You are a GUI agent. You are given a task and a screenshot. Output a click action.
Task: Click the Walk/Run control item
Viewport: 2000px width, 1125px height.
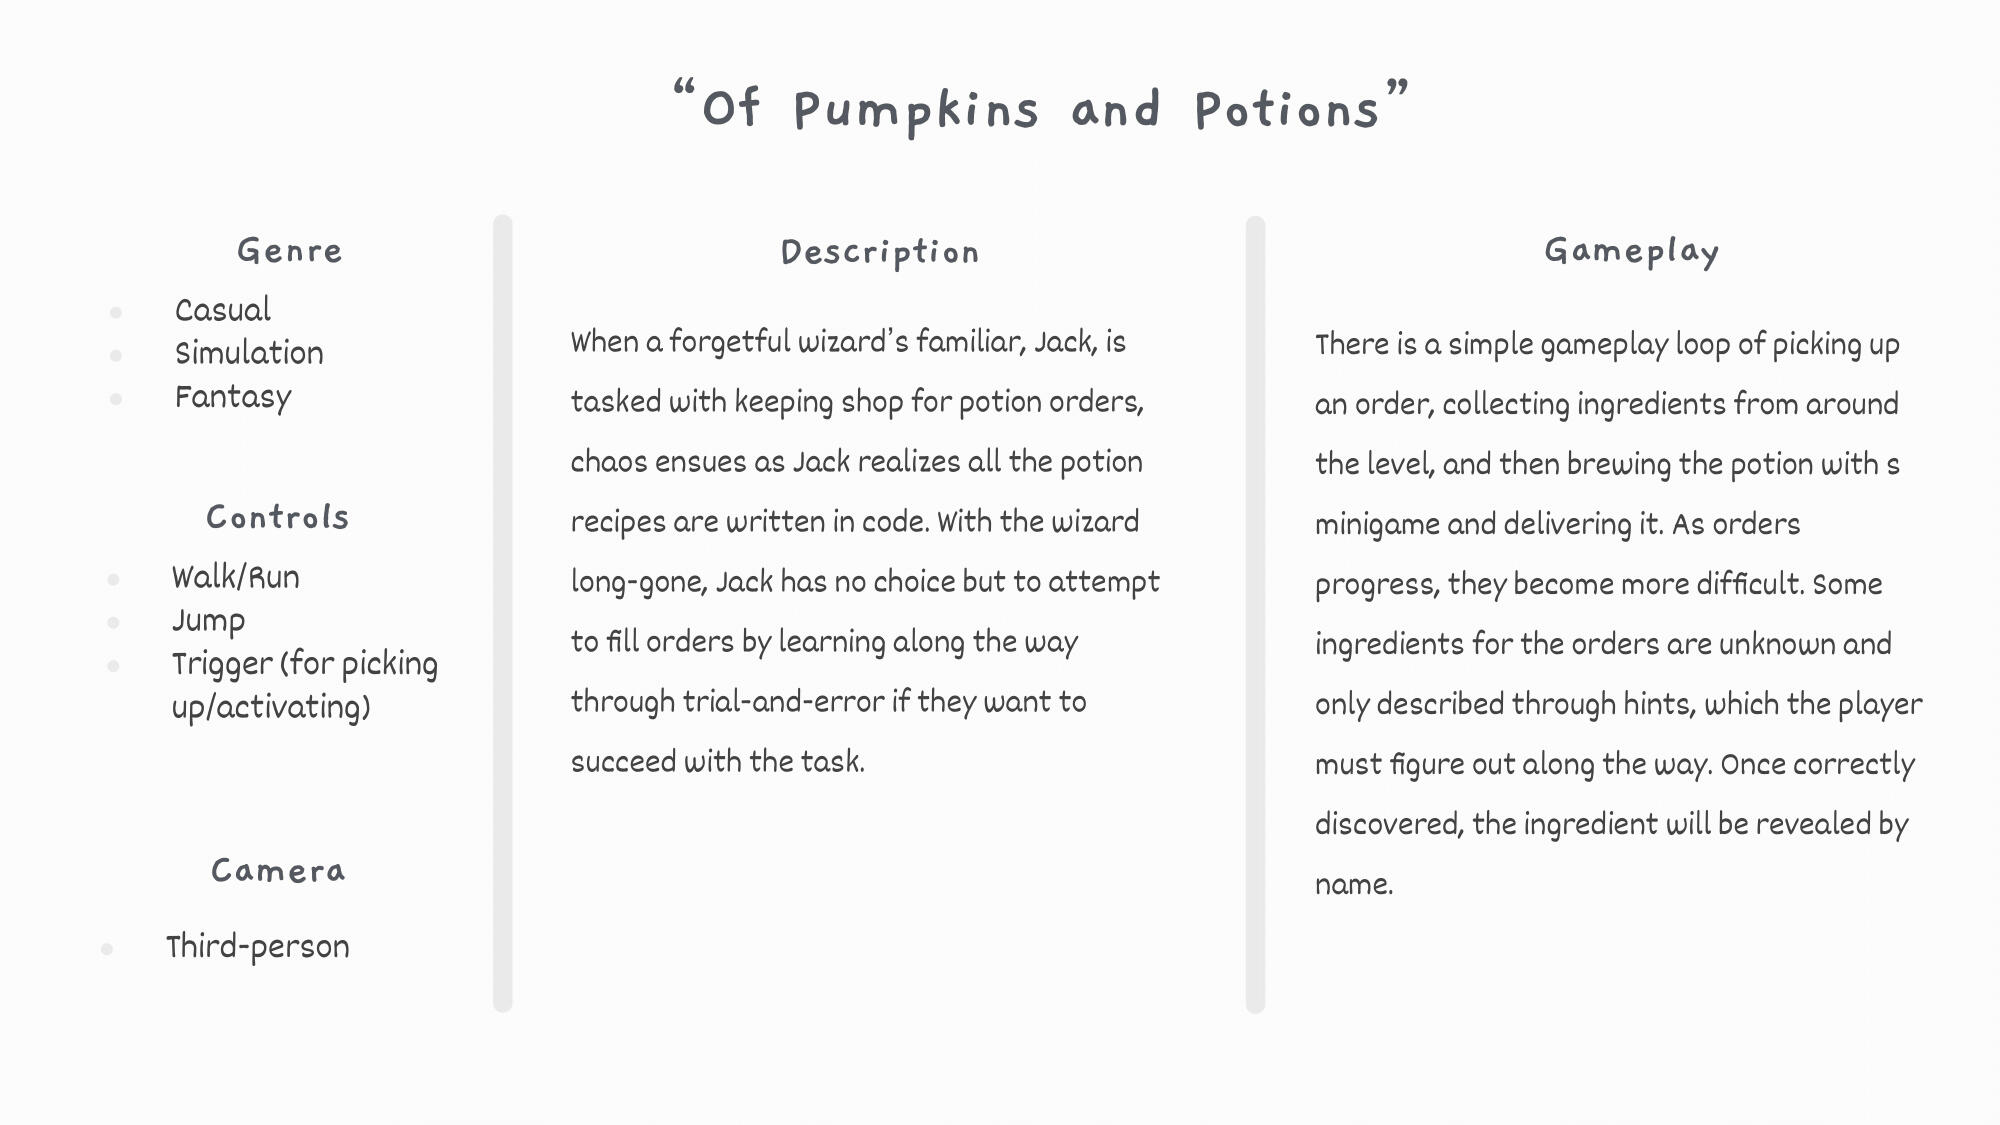tap(236, 577)
